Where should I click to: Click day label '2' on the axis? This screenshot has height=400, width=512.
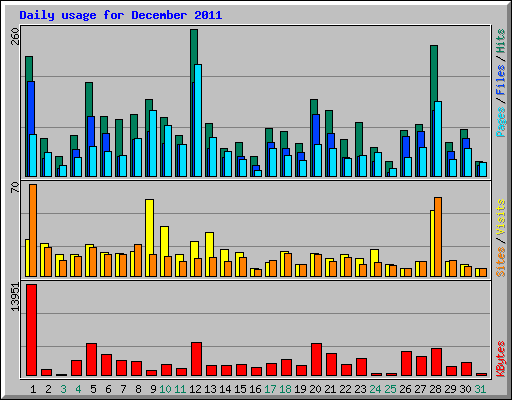(48, 389)
